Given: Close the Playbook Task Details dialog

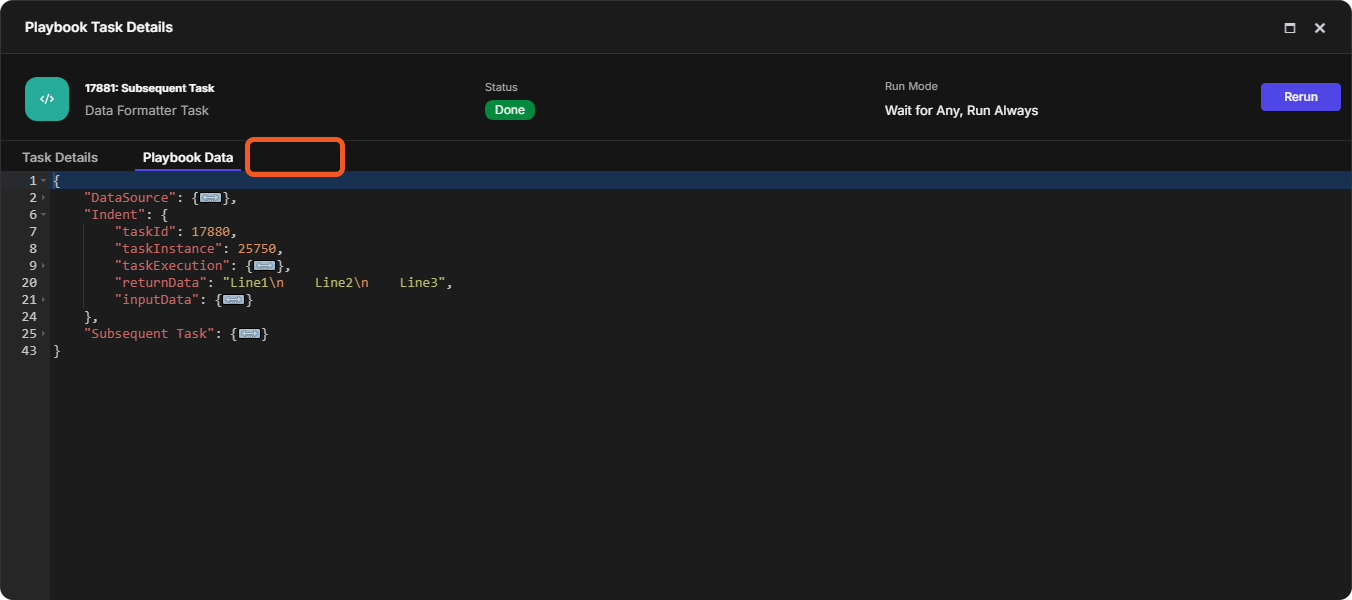Looking at the screenshot, I should coord(1320,28).
